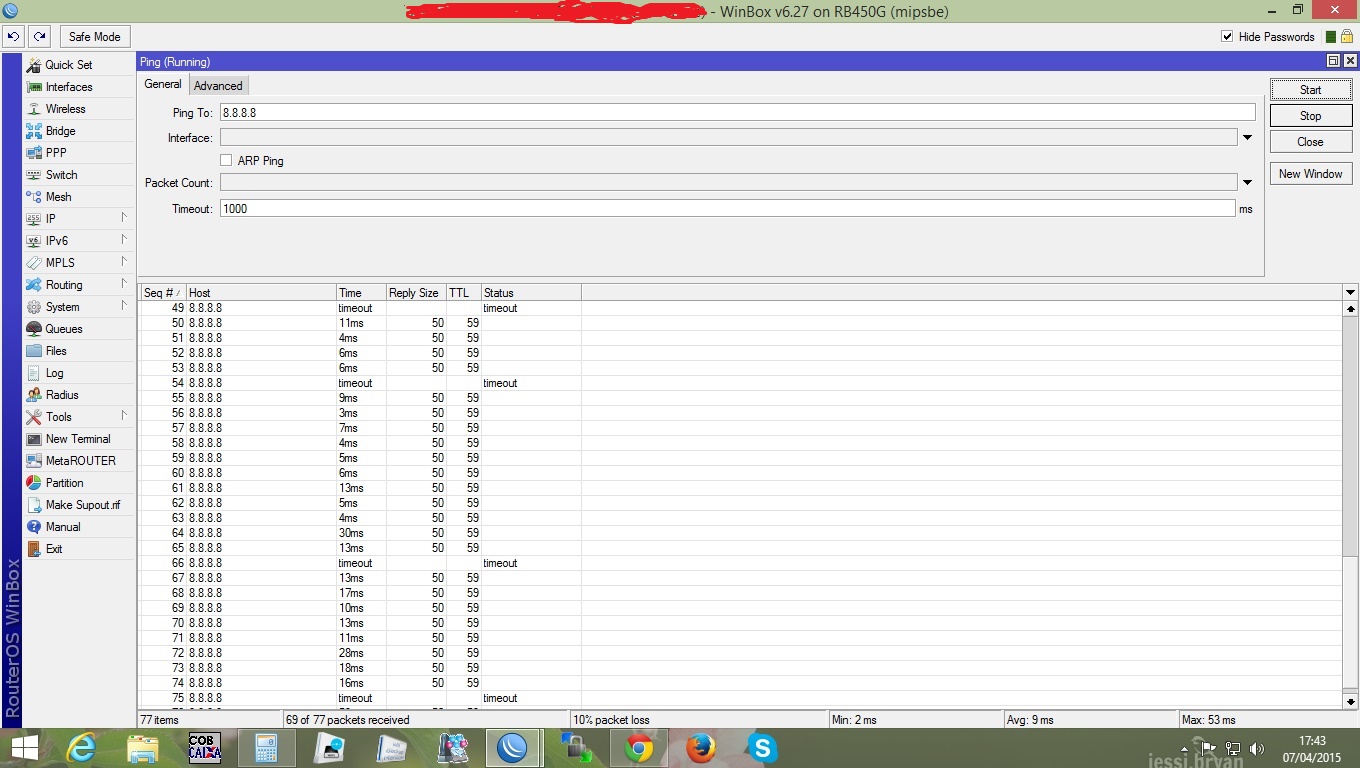Open the Wireless menu item
This screenshot has height=768, width=1360.
[x=78, y=109]
